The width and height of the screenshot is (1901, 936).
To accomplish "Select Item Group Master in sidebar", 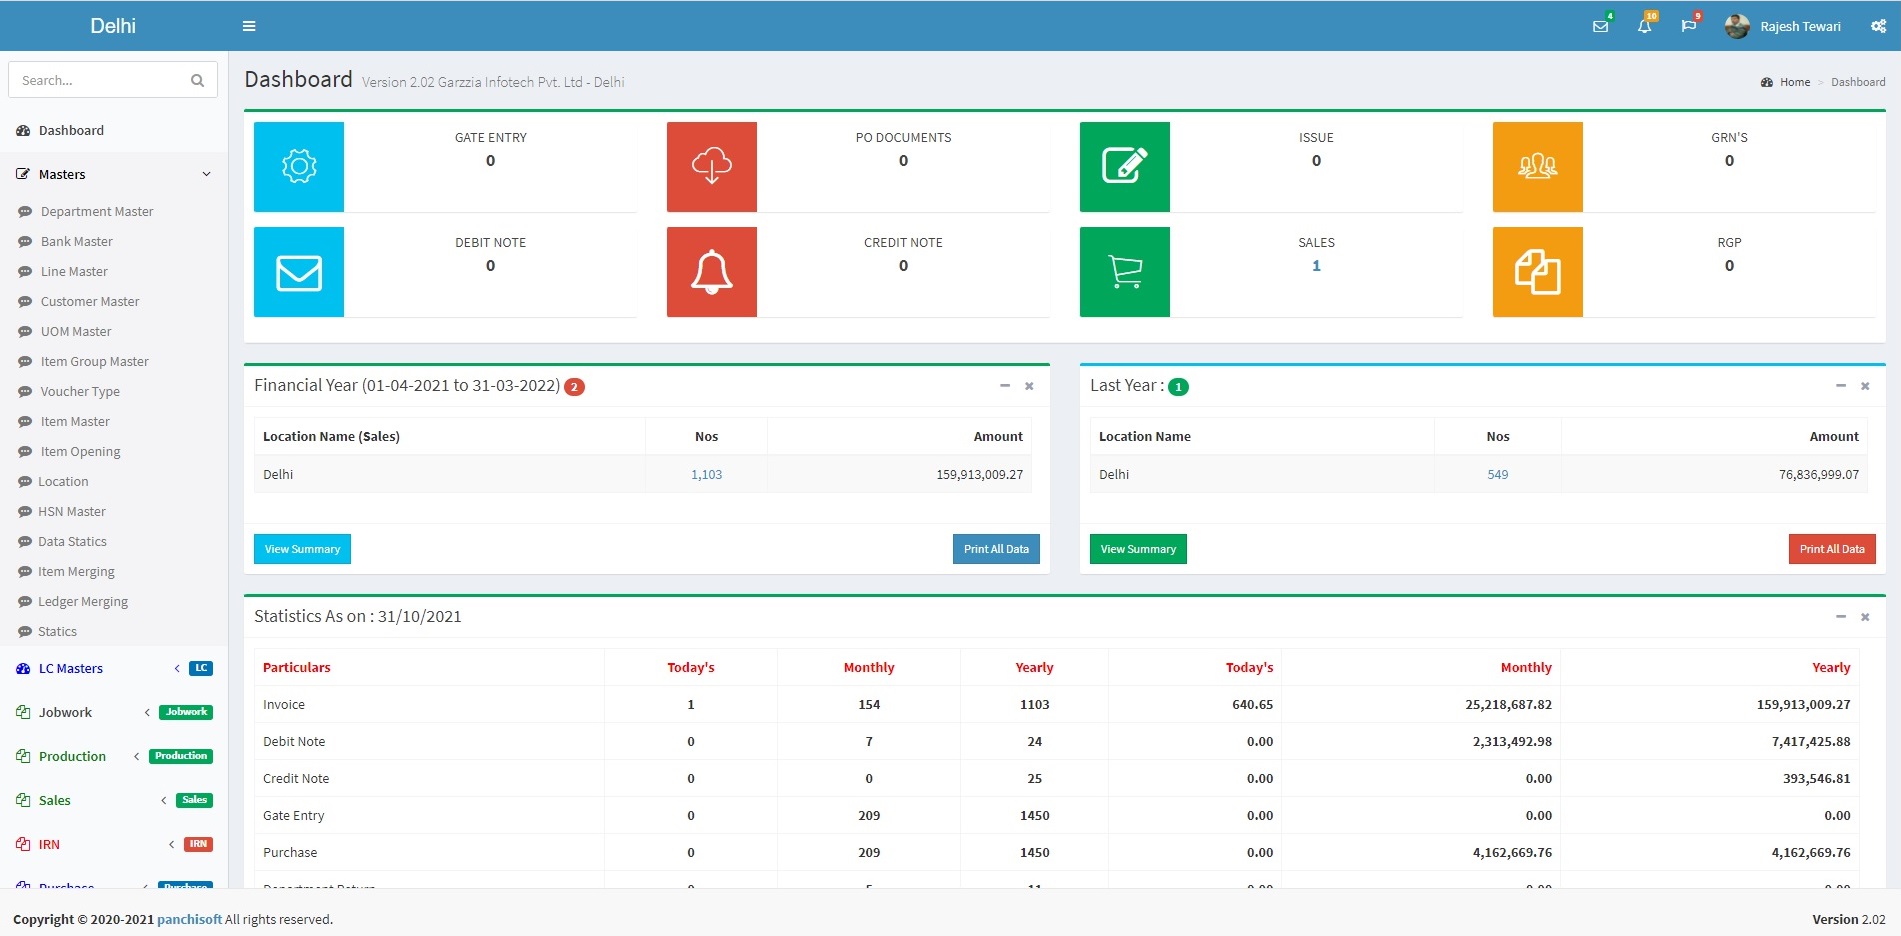I will click(94, 361).
